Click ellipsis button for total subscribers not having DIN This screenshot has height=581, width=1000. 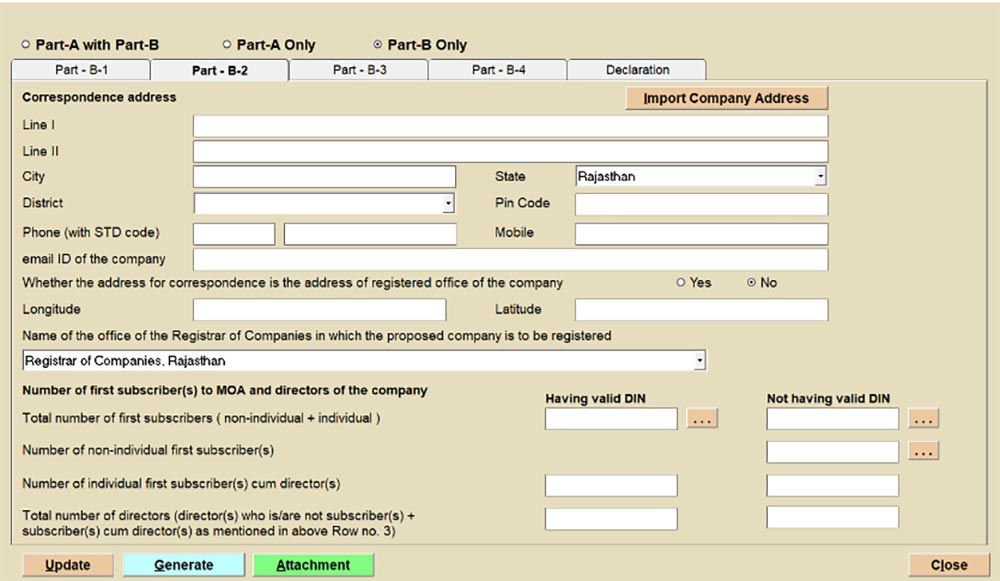(x=924, y=419)
